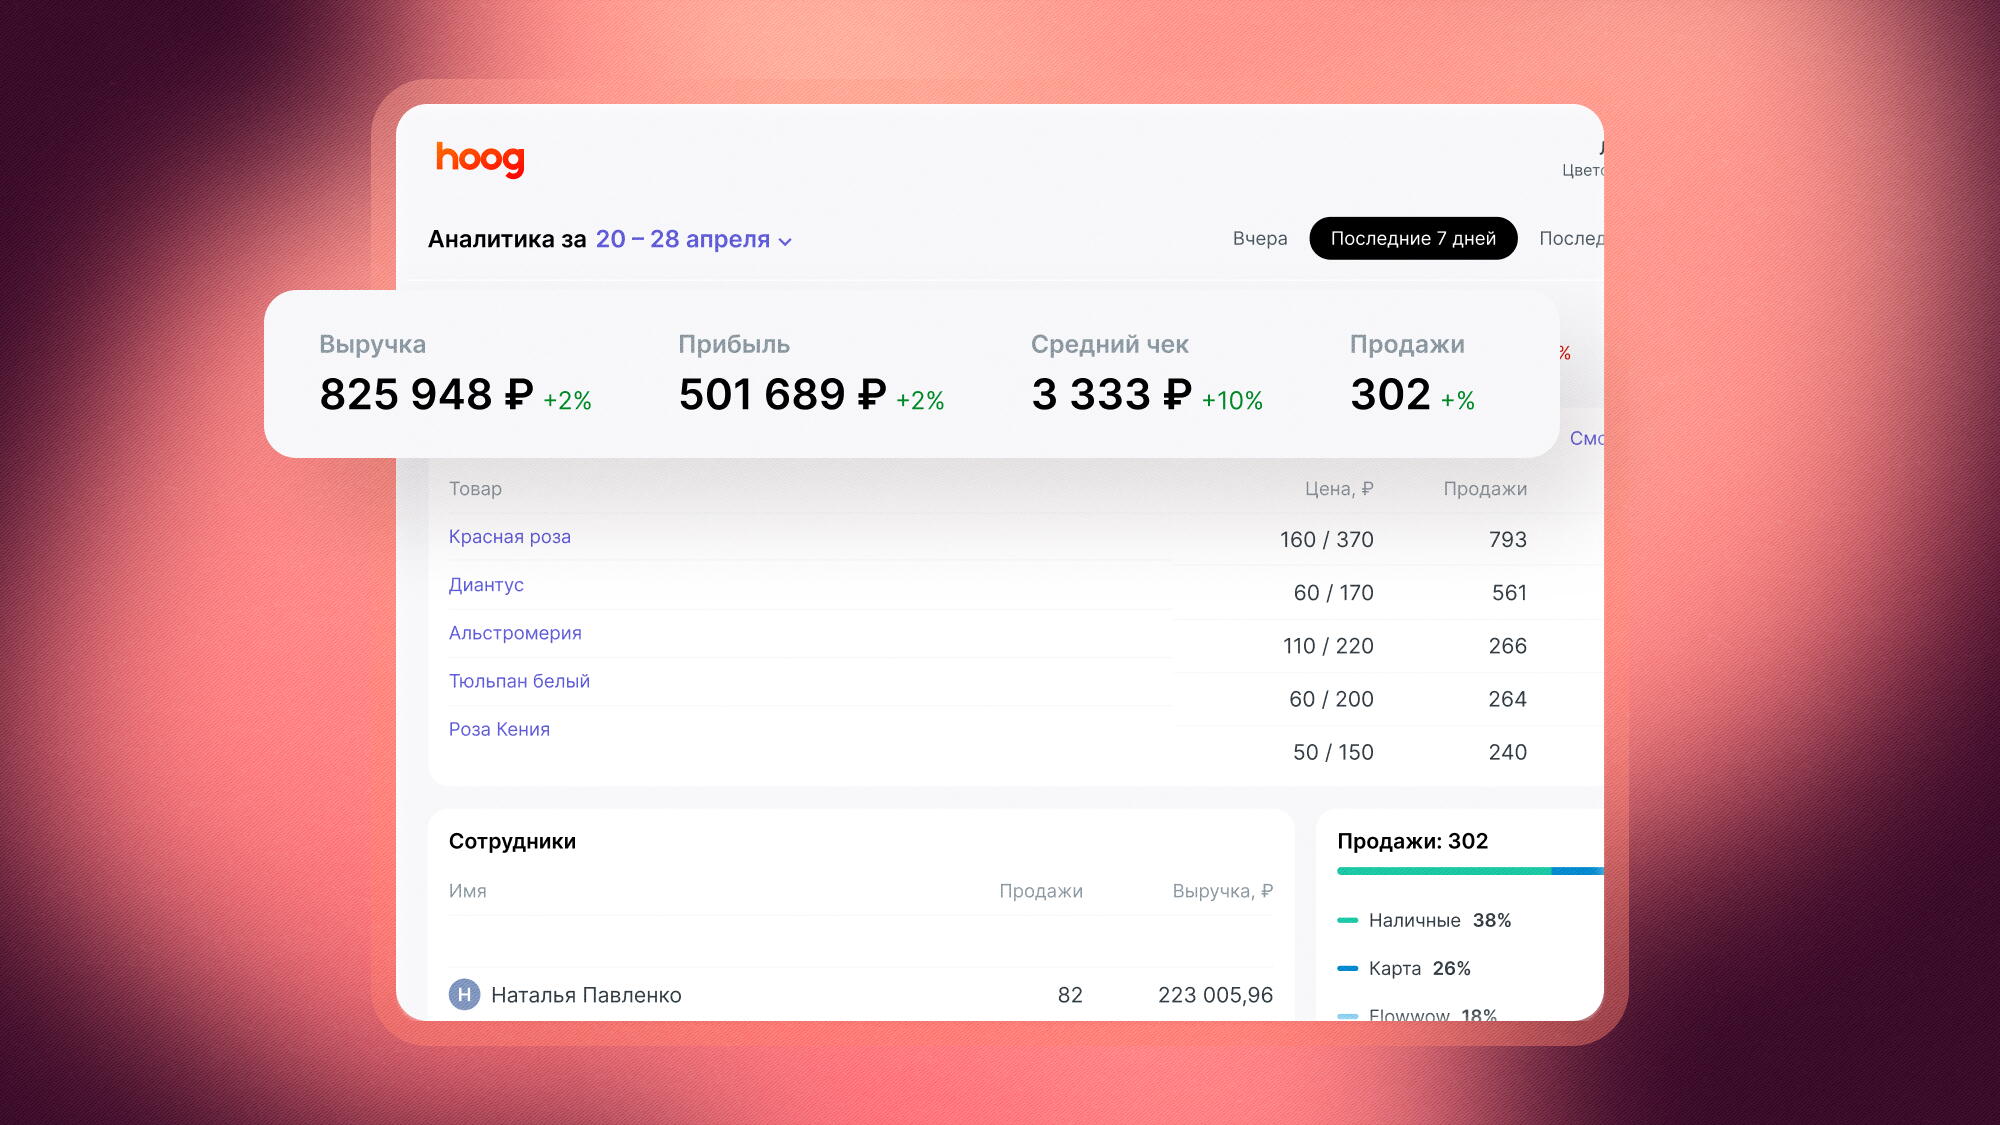Open the Диантус product link
Image resolution: width=2000 pixels, height=1125 pixels.
[486, 585]
